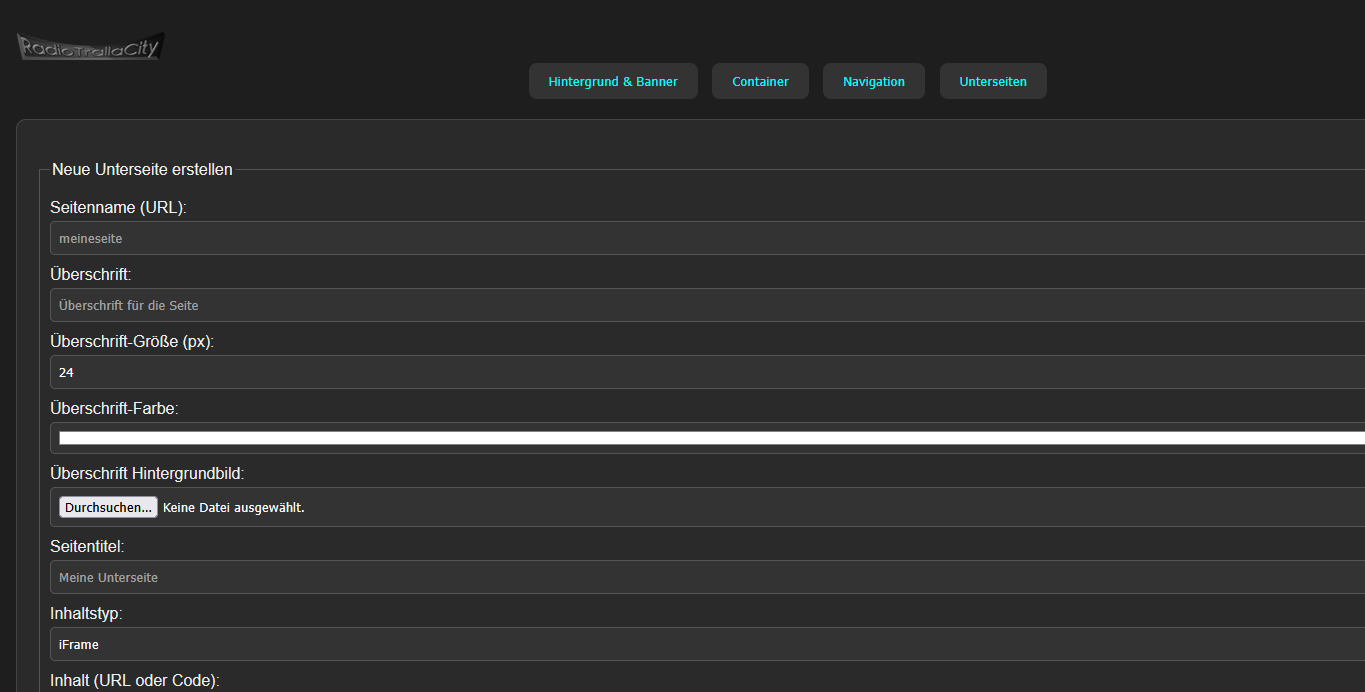
Task: Select the Überschrift-Größe (px) number field
Action: coord(700,372)
